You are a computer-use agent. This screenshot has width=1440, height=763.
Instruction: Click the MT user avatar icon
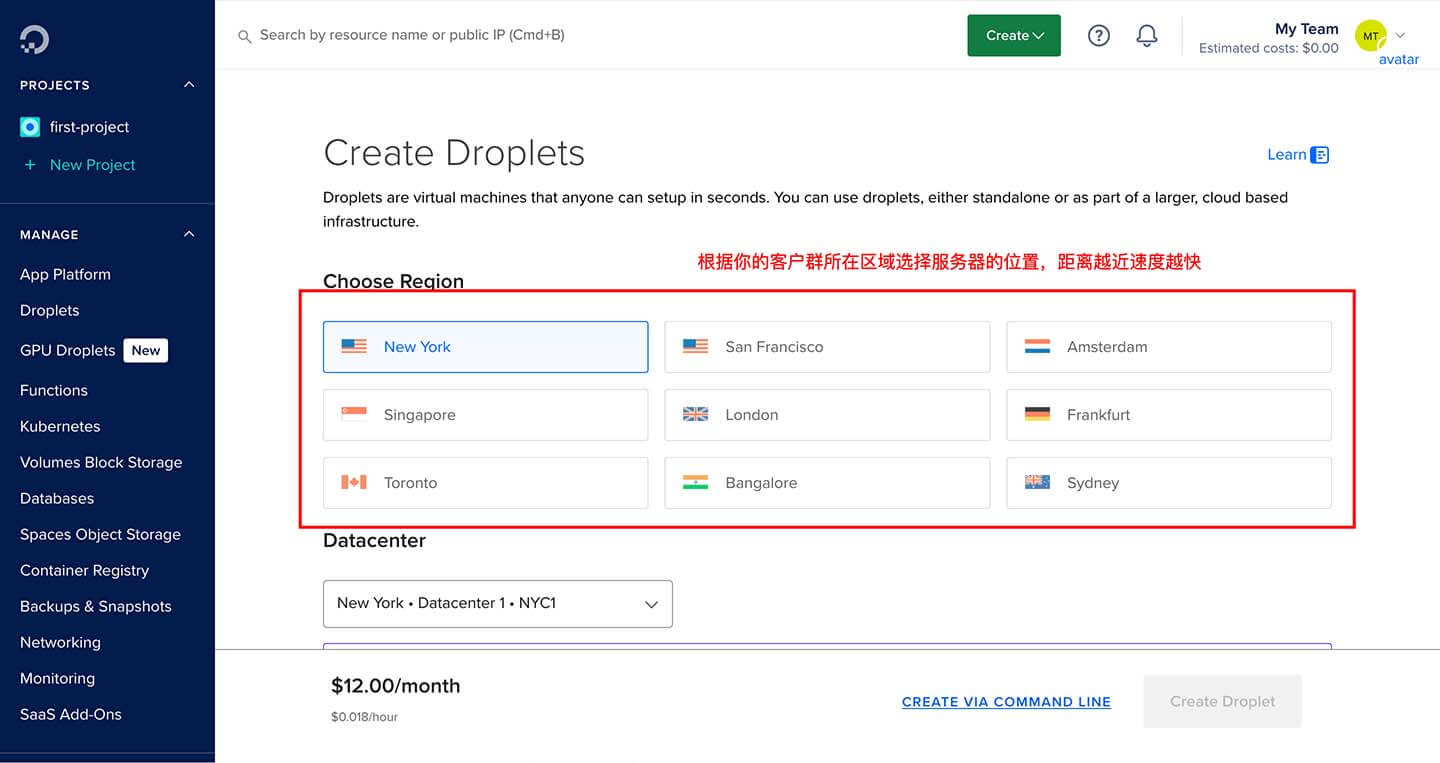1371,36
